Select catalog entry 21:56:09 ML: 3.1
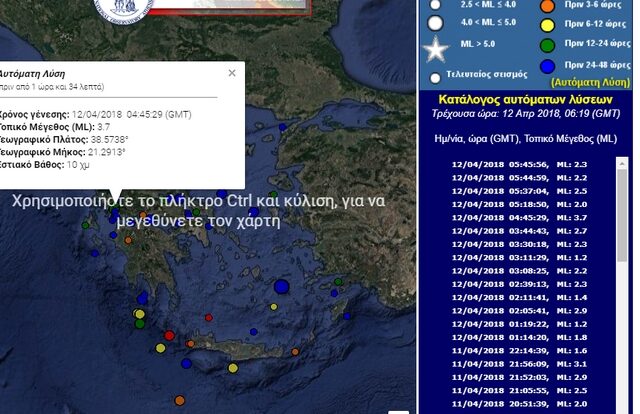 point(519,364)
